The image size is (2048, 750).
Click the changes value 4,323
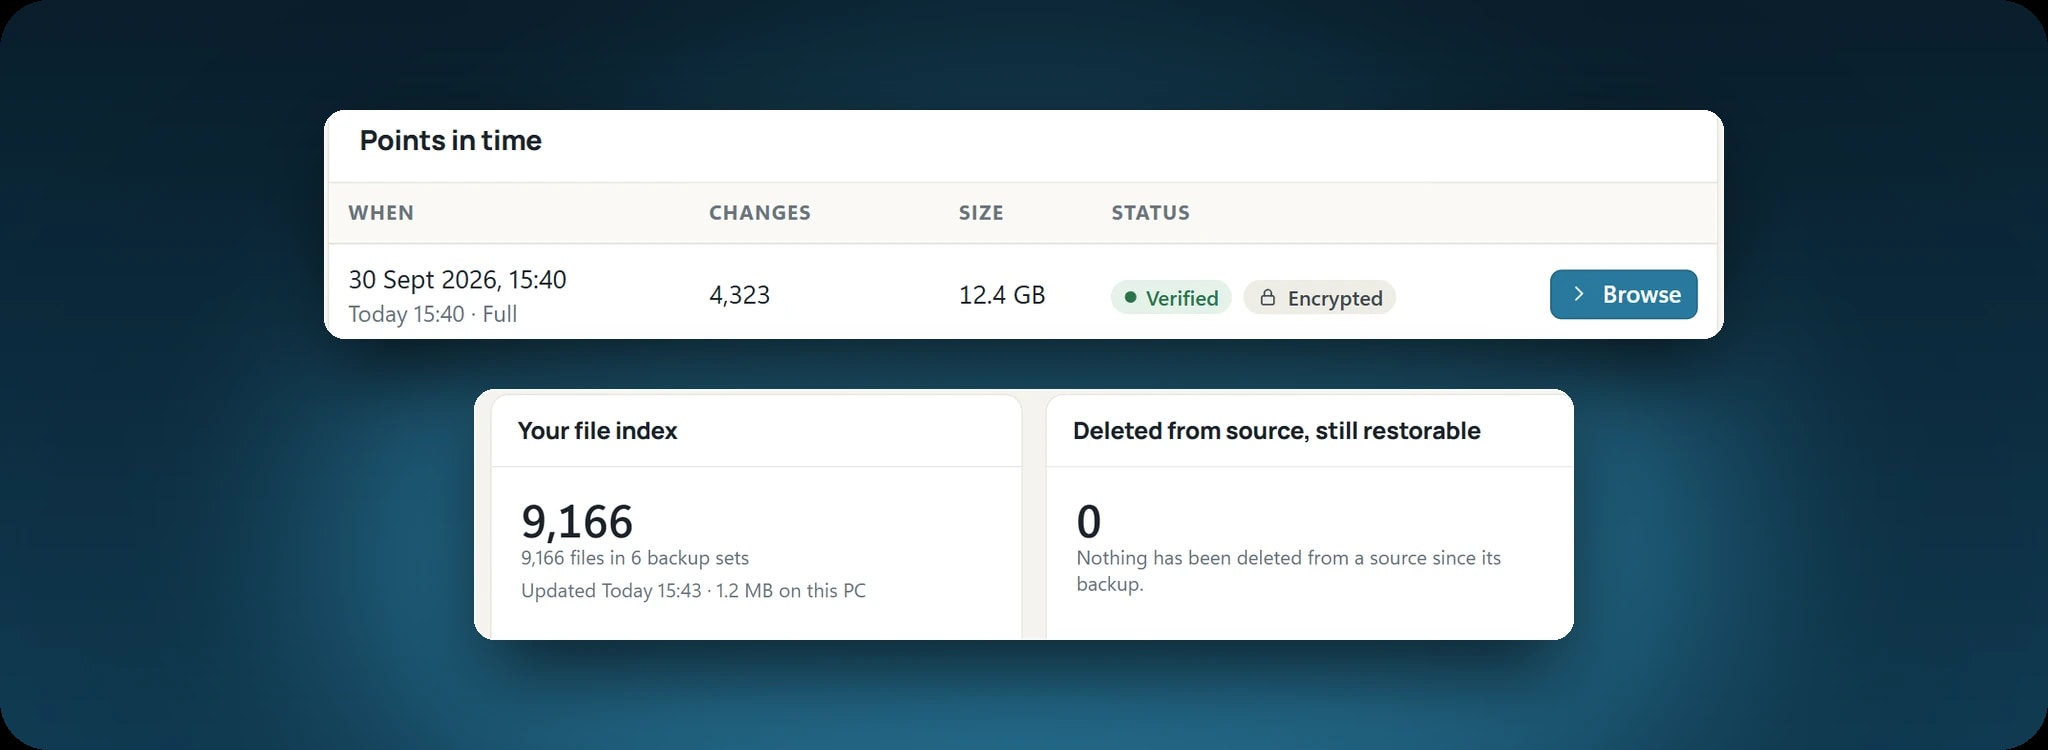pos(740,295)
